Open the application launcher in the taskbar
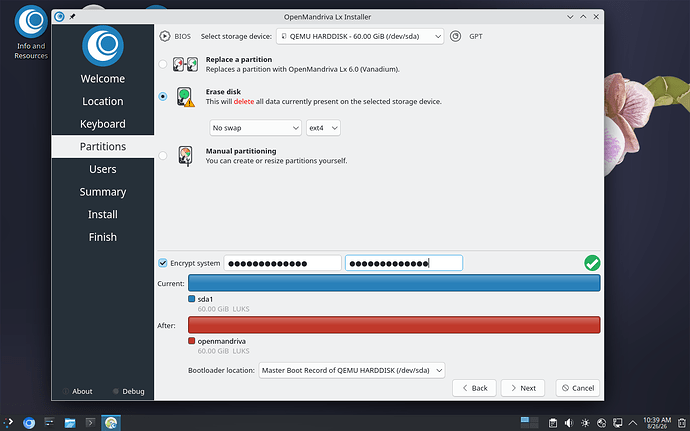 [8, 423]
